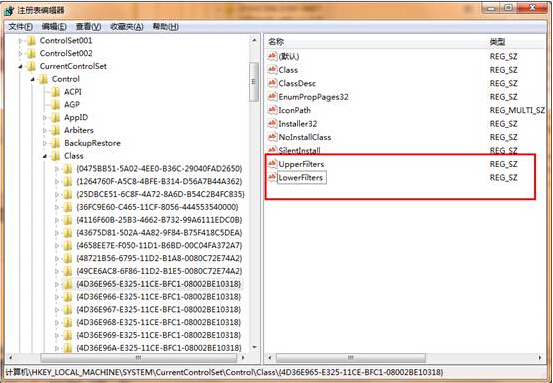
Task: Click the EnumPropPages32 value icon
Action: [x=272, y=97]
